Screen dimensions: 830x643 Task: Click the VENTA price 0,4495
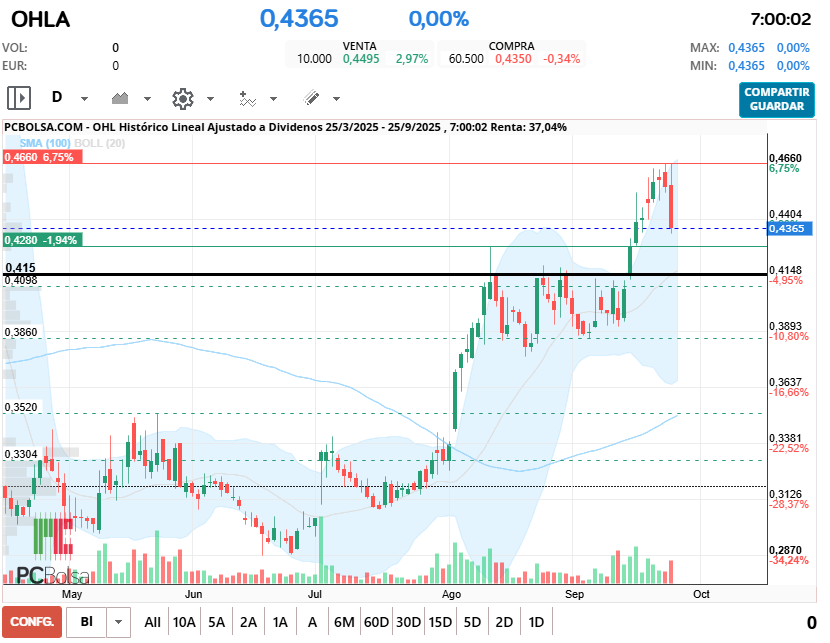361,59
